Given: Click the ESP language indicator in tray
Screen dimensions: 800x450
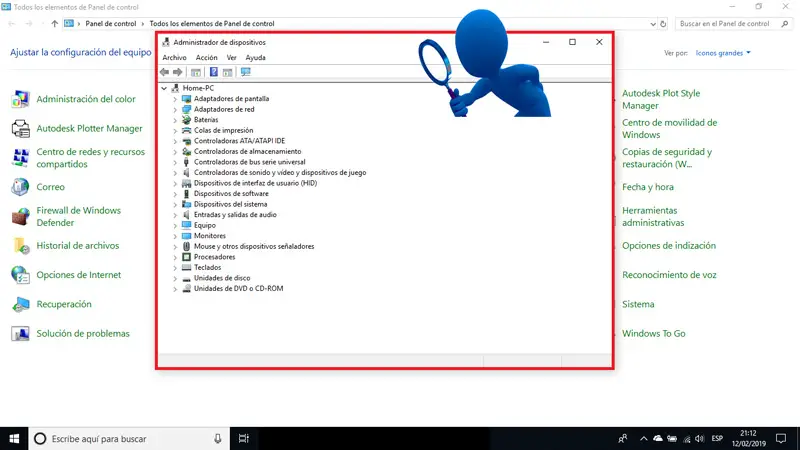Looking at the screenshot, I should click(717, 439).
